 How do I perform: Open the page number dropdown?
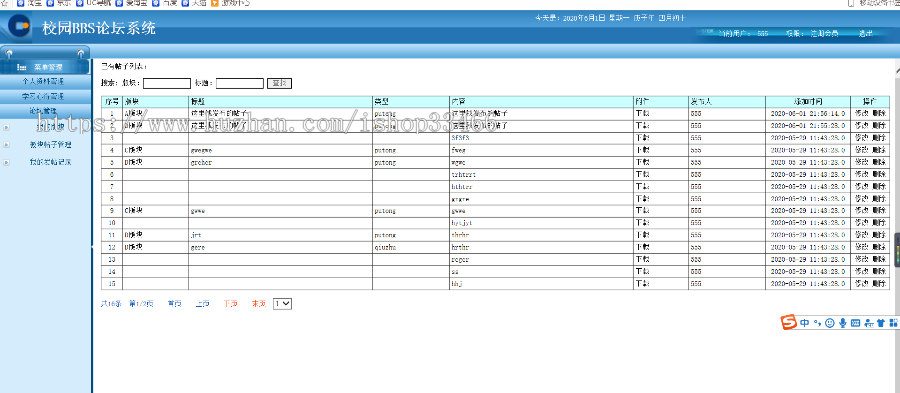point(282,303)
